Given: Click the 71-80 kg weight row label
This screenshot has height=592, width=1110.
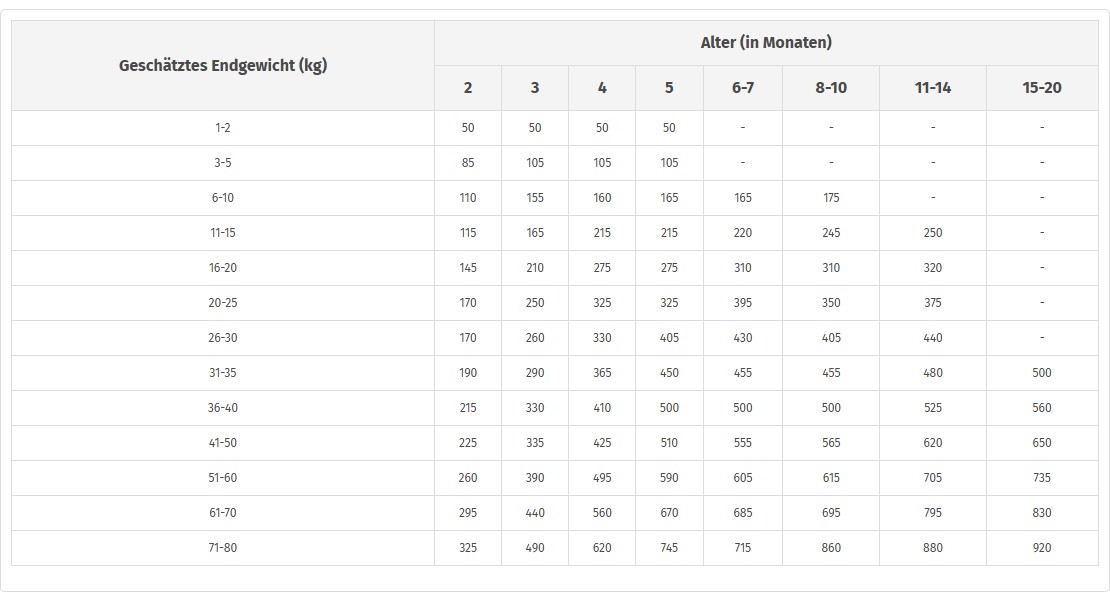Looking at the screenshot, I should [223, 548].
